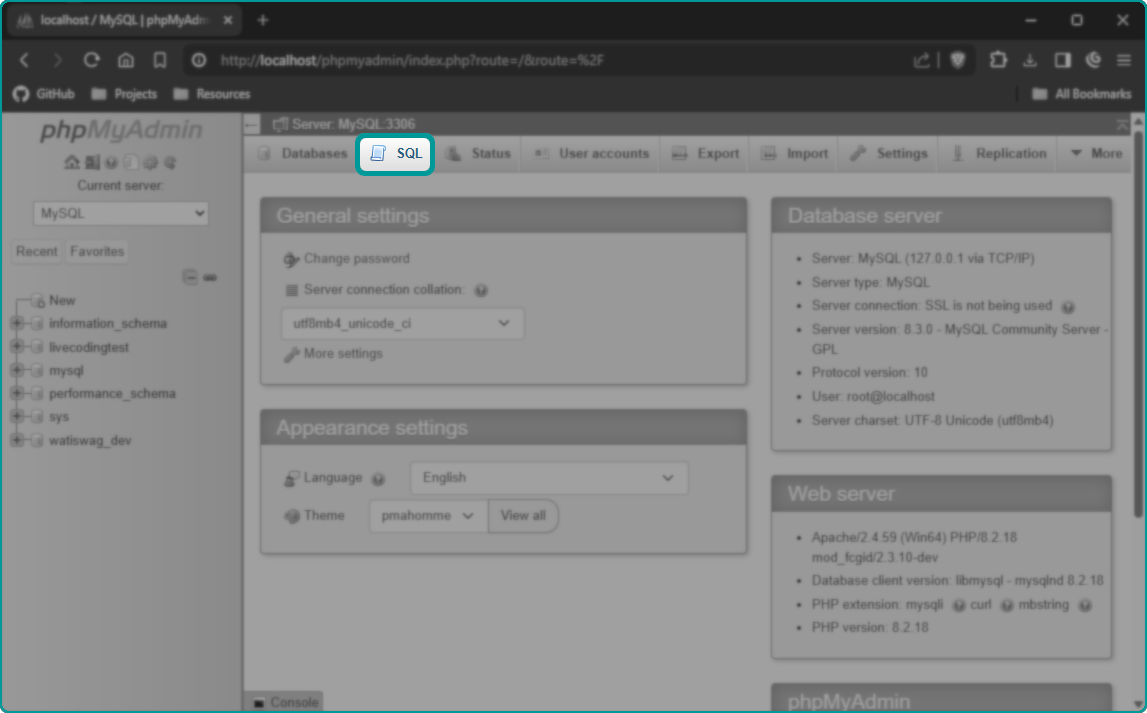Open the Brave shields icon

(957, 61)
